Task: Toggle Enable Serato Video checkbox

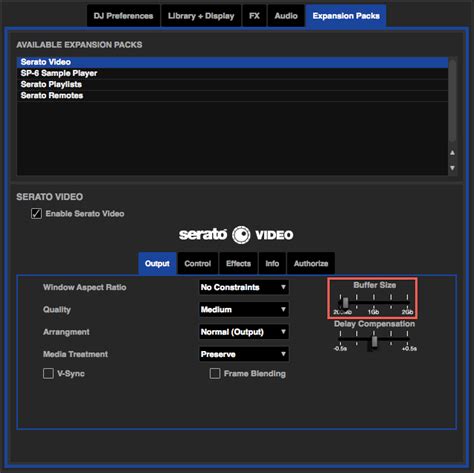Action: coord(36,213)
